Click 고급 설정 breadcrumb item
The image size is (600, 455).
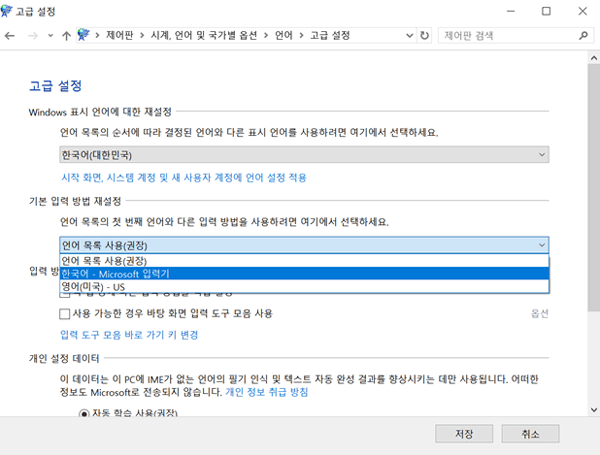(x=330, y=36)
